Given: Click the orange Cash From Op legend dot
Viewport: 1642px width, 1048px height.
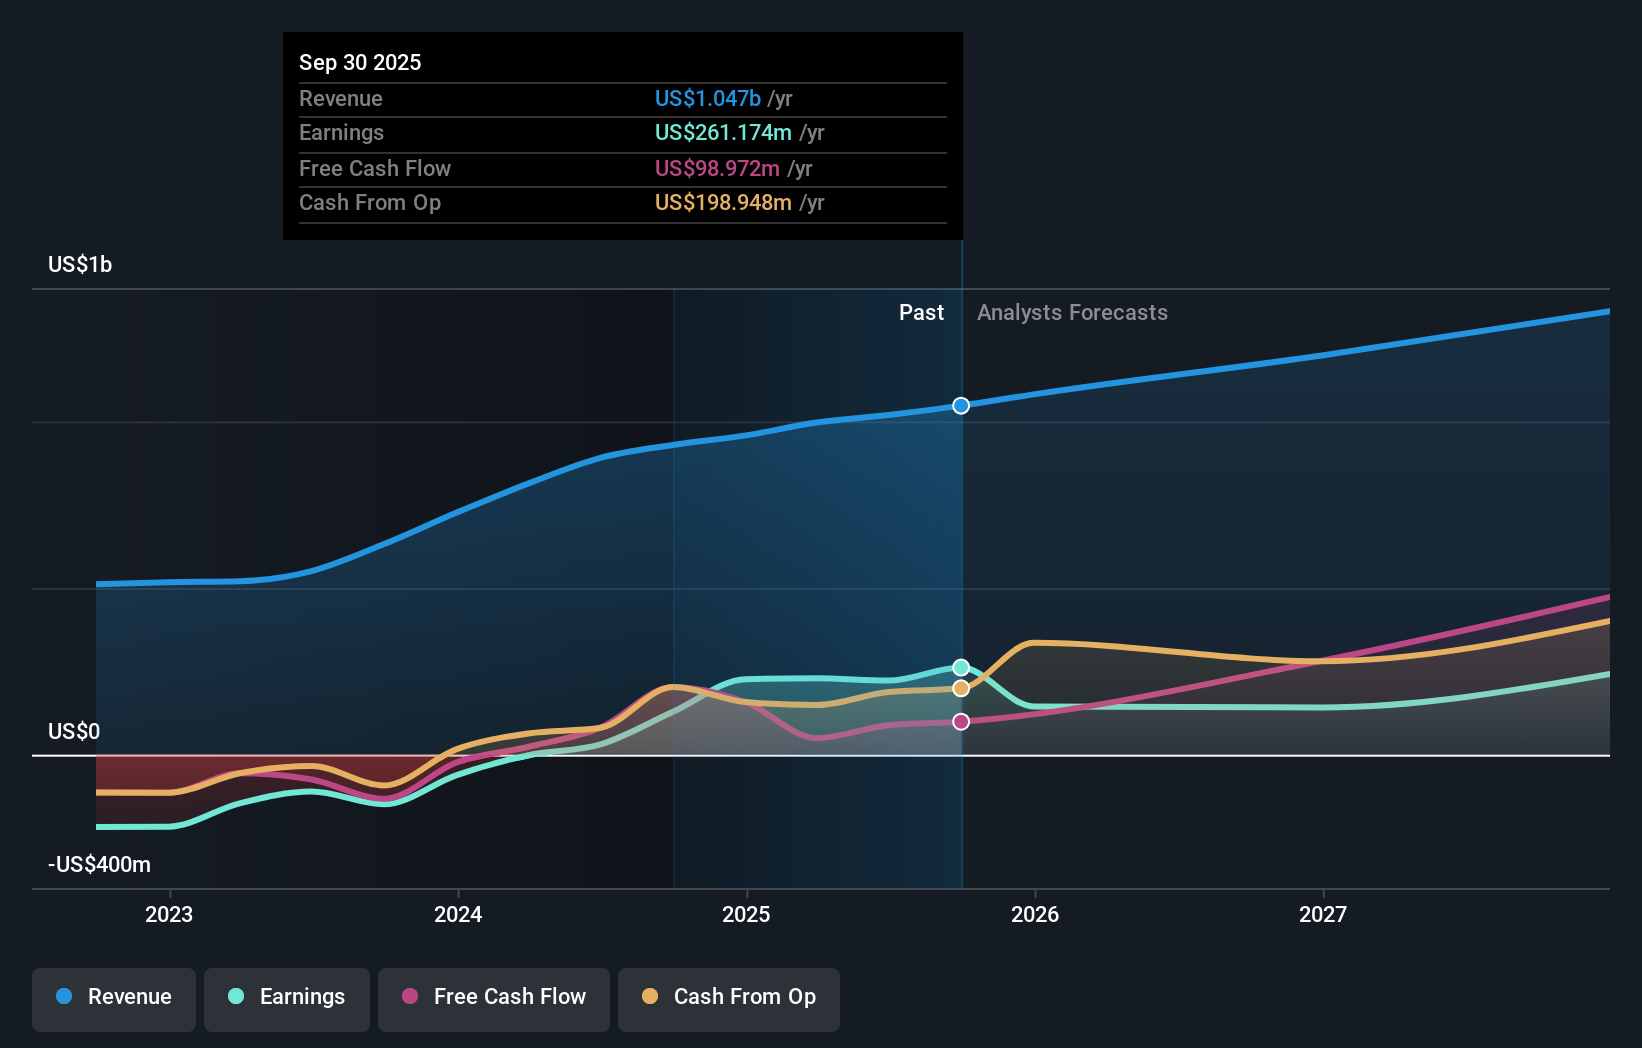Looking at the screenshot, I should point(651,997).
